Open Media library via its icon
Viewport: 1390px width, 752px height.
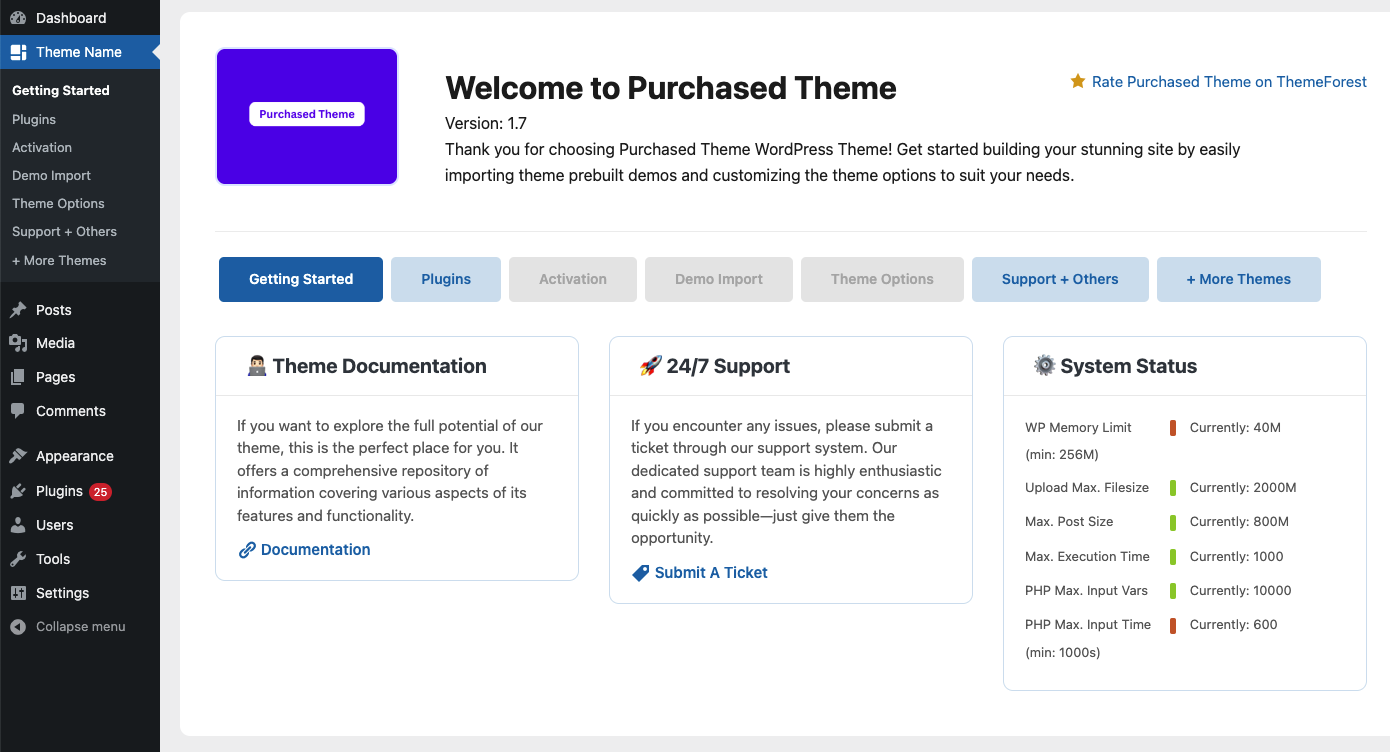point(18,343)
